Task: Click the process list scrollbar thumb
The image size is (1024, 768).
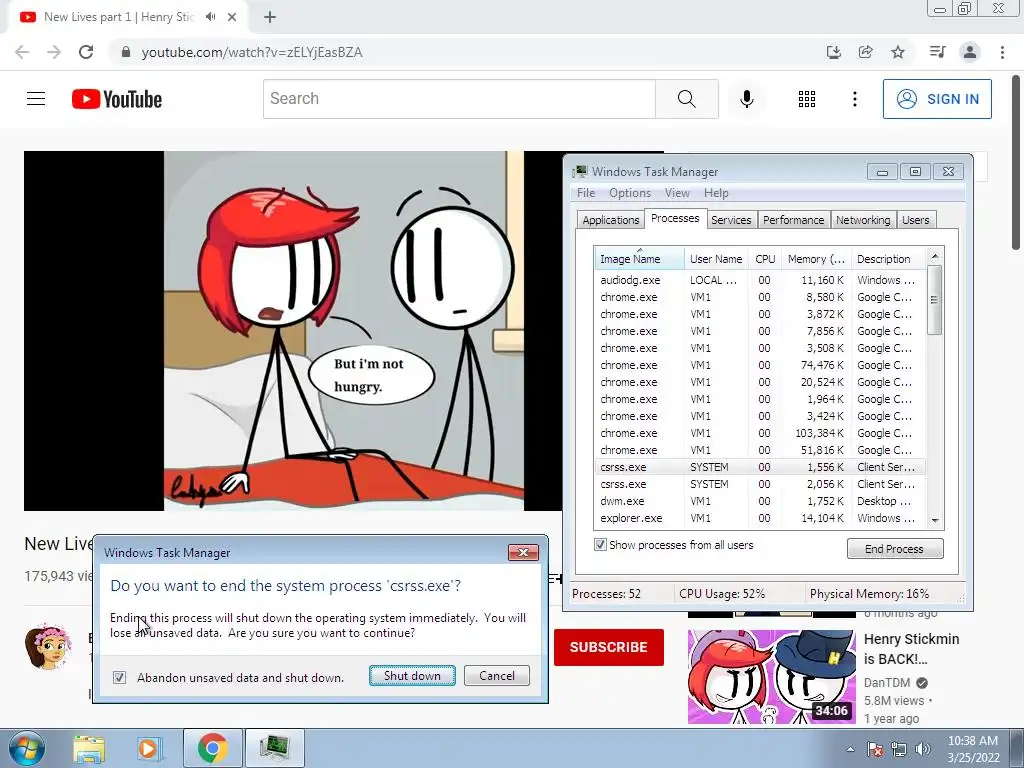Action: click(x=935, y=300)
